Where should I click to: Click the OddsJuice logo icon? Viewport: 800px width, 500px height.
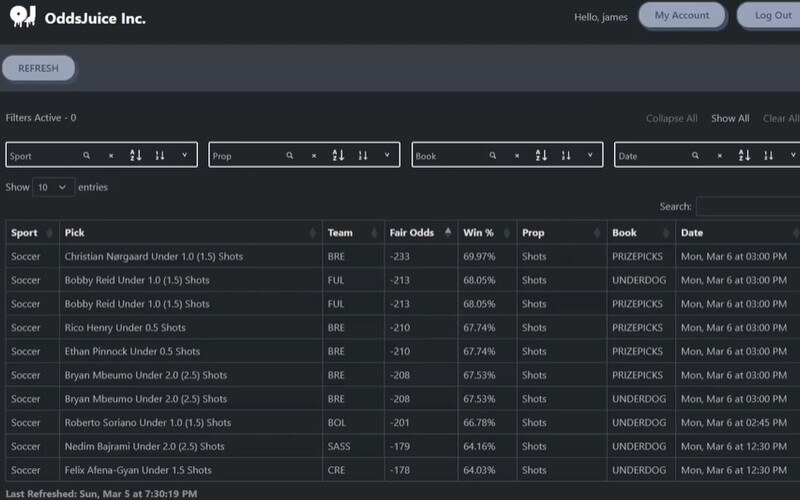[x=23, y=17]
